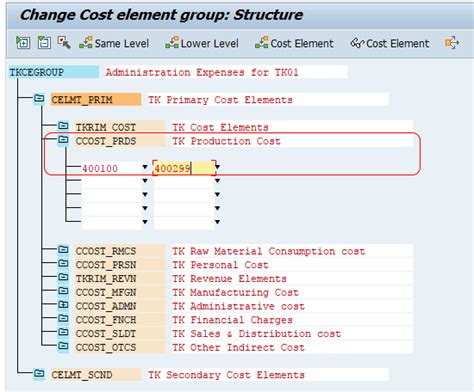Image resolution: width=474 pixels, height=392 pixels.
Task: Click the CCOST_FNCH folder icon
Action: [x=63, y=319]
